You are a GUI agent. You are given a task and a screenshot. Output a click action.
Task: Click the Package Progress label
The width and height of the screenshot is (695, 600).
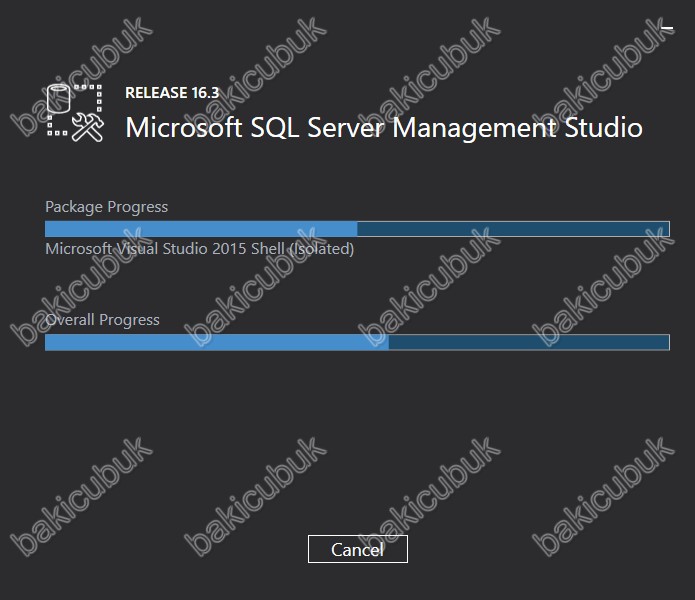107,207
